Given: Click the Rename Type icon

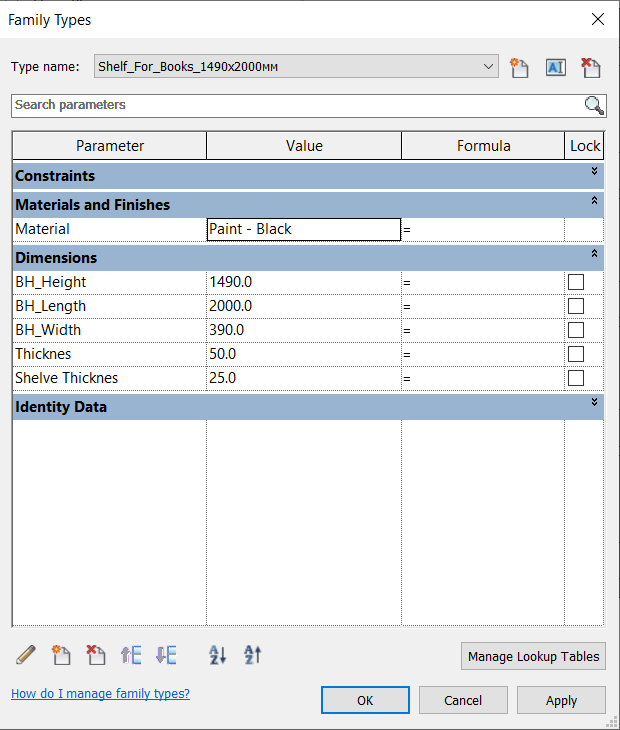Looking at the screenshot, I should 555,67.
